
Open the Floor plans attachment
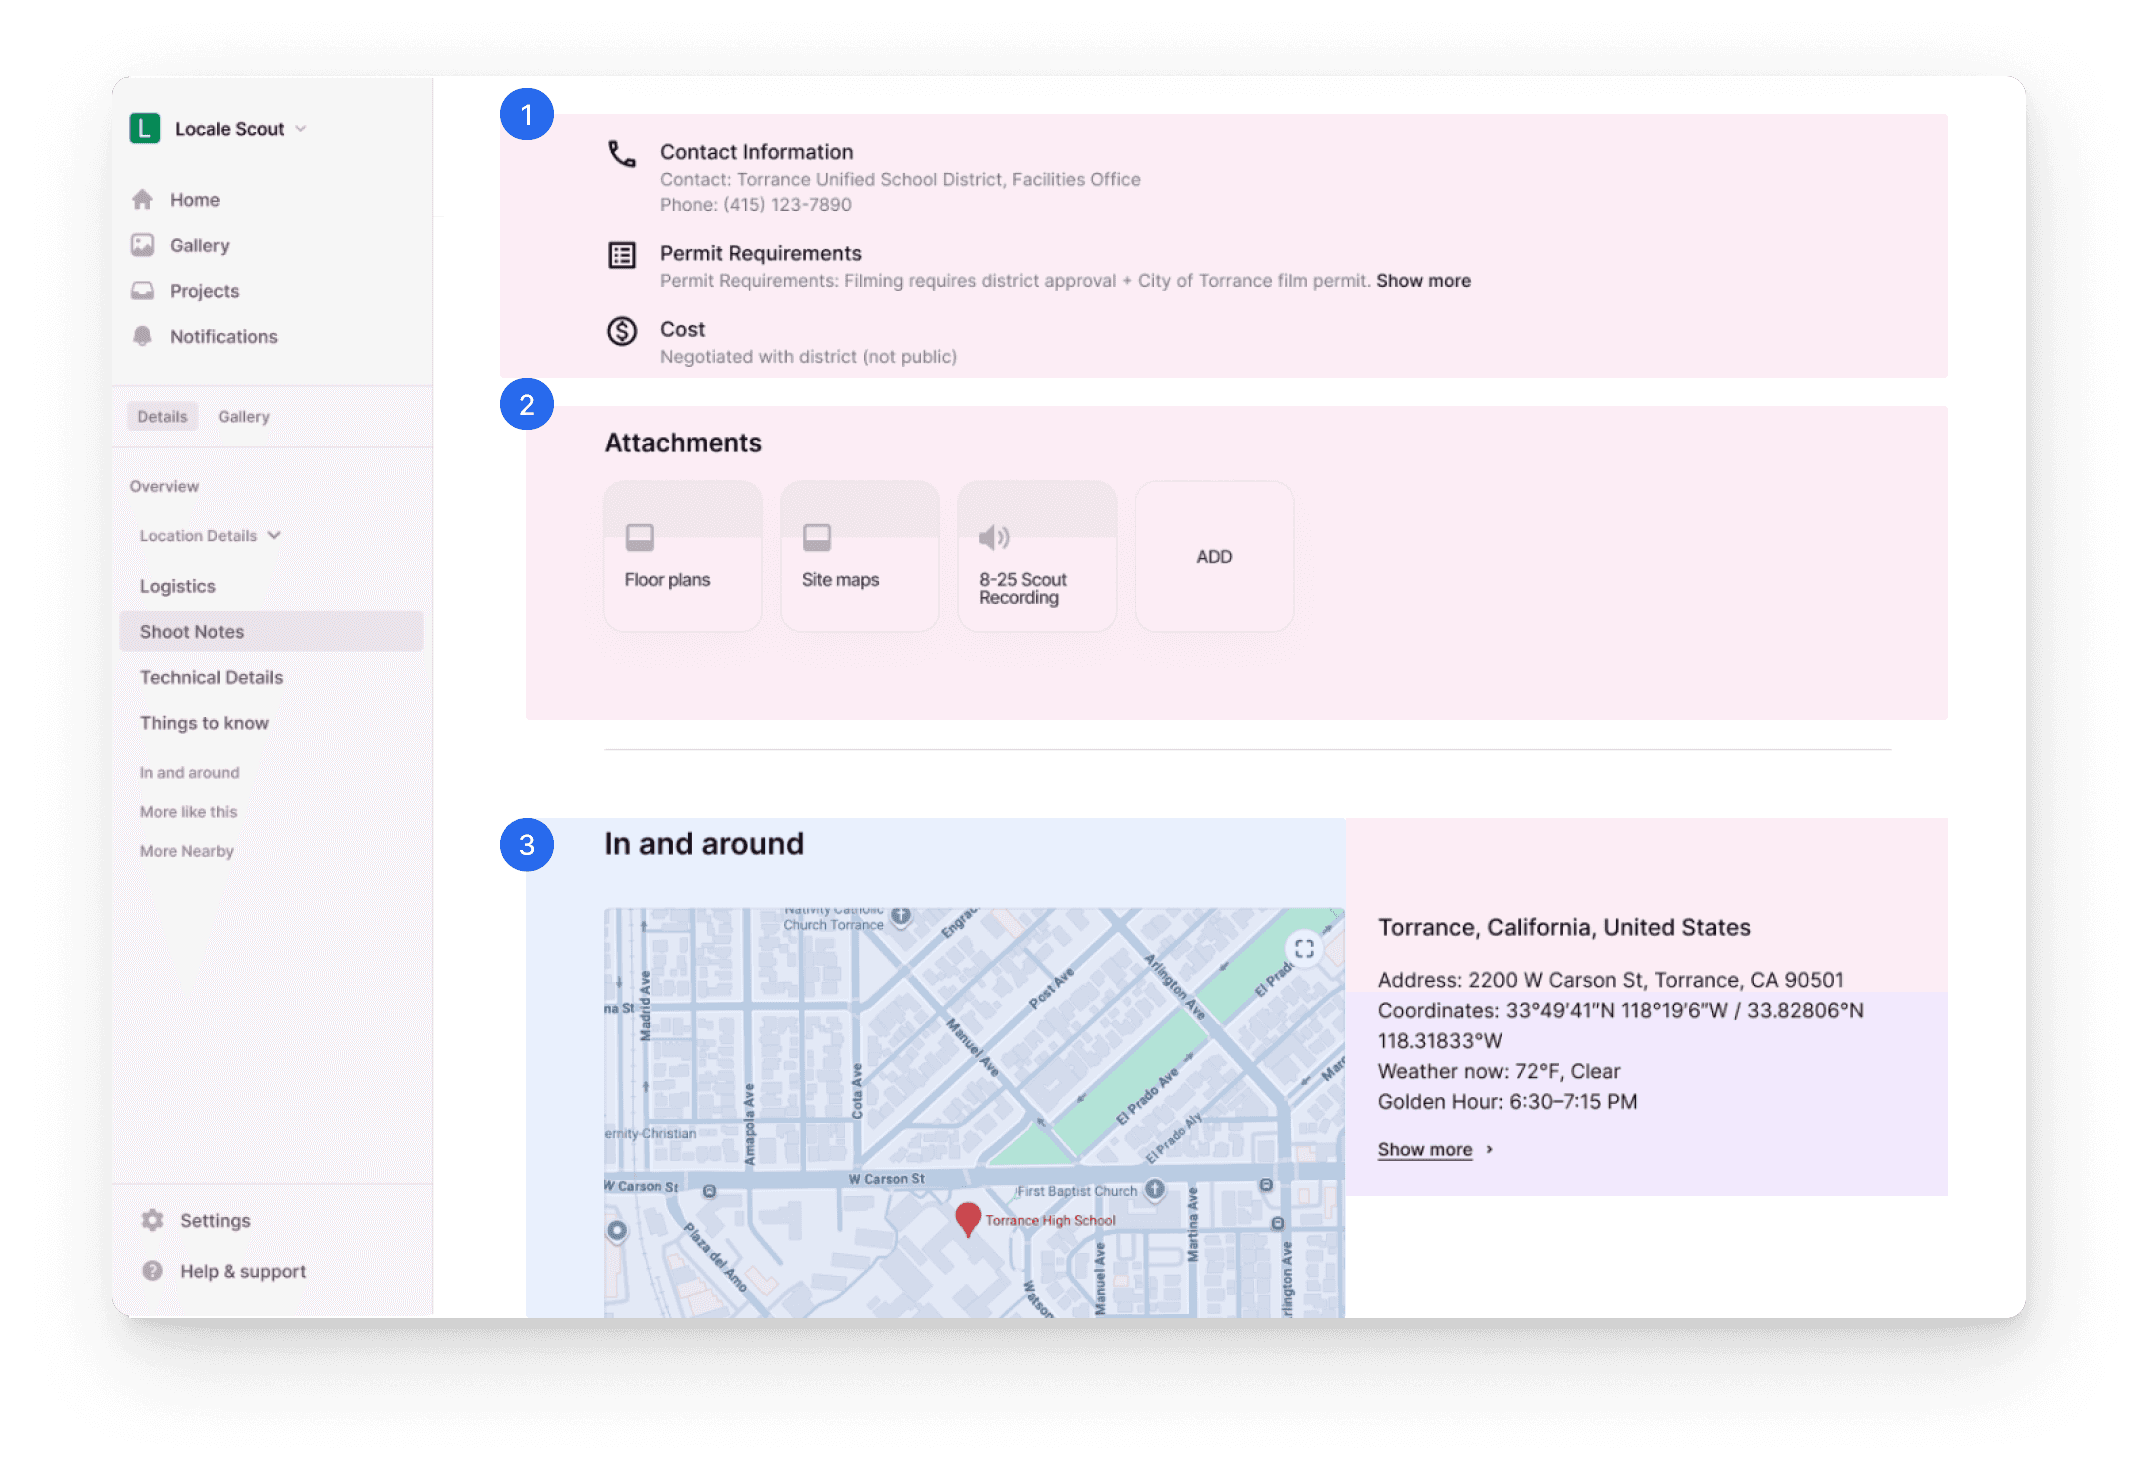pos(682,557)
